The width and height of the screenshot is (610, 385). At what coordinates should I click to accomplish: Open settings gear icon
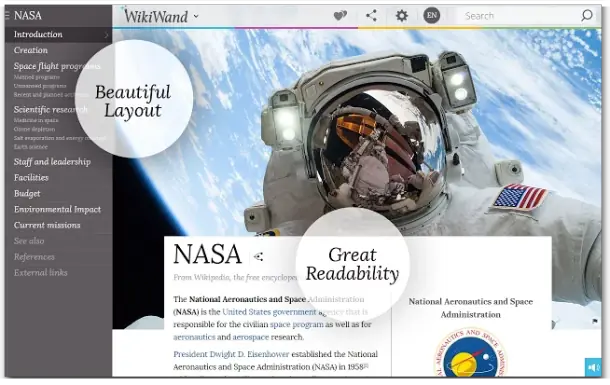tap(401, 16)
